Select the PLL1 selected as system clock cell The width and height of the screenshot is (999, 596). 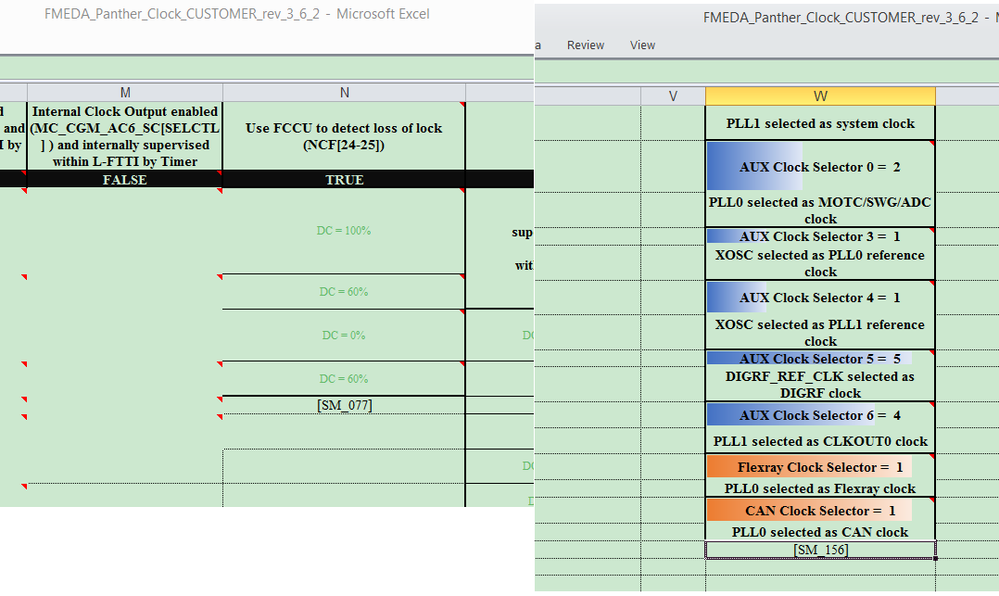(820, 122)
